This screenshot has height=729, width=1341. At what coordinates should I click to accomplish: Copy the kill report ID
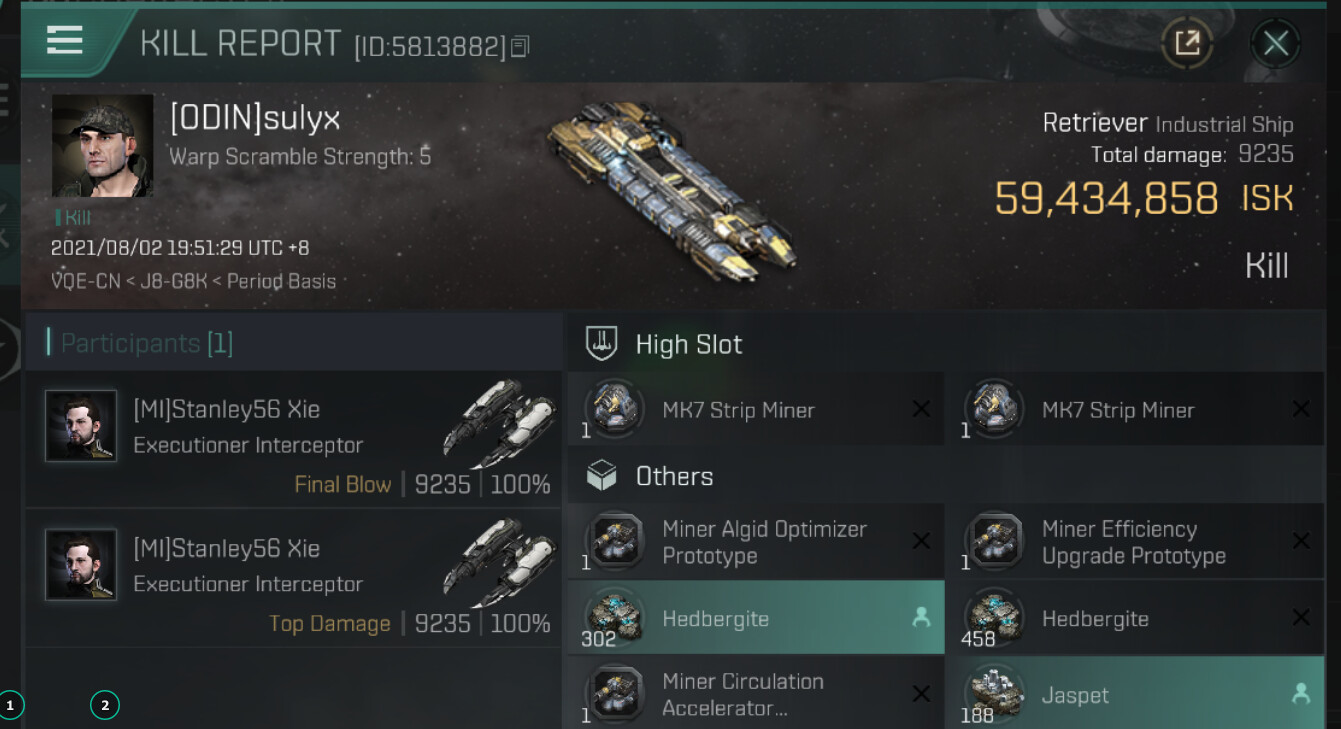click(x=520, y=46)
